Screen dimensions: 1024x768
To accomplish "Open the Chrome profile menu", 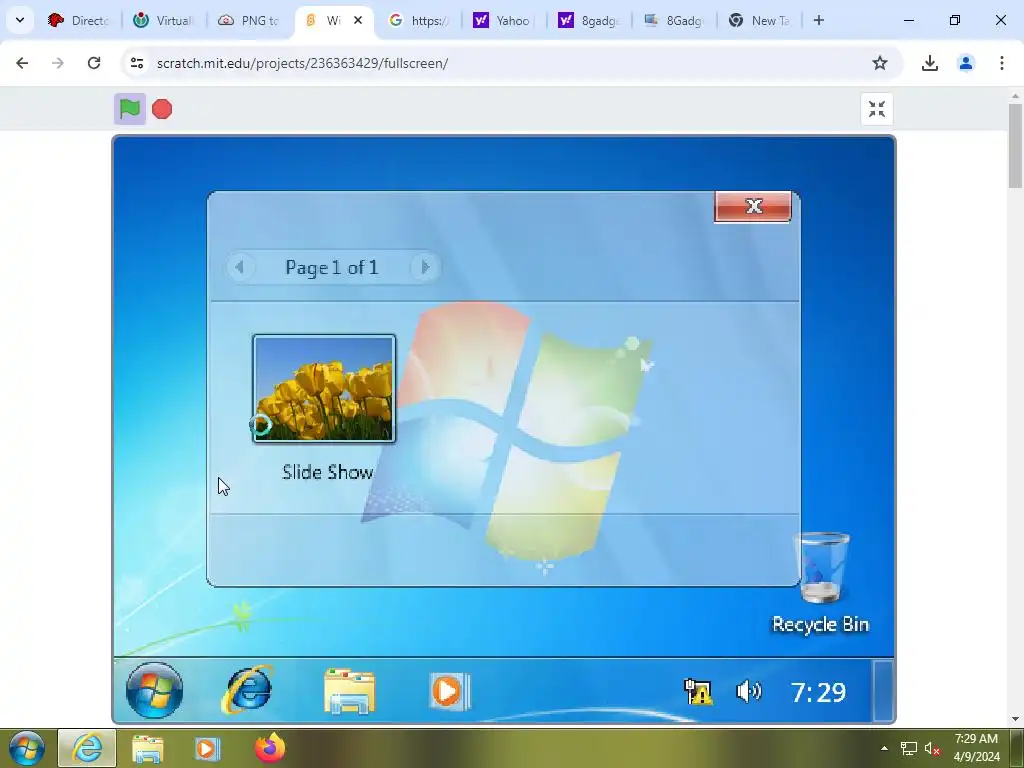I will tap(965, 63).
